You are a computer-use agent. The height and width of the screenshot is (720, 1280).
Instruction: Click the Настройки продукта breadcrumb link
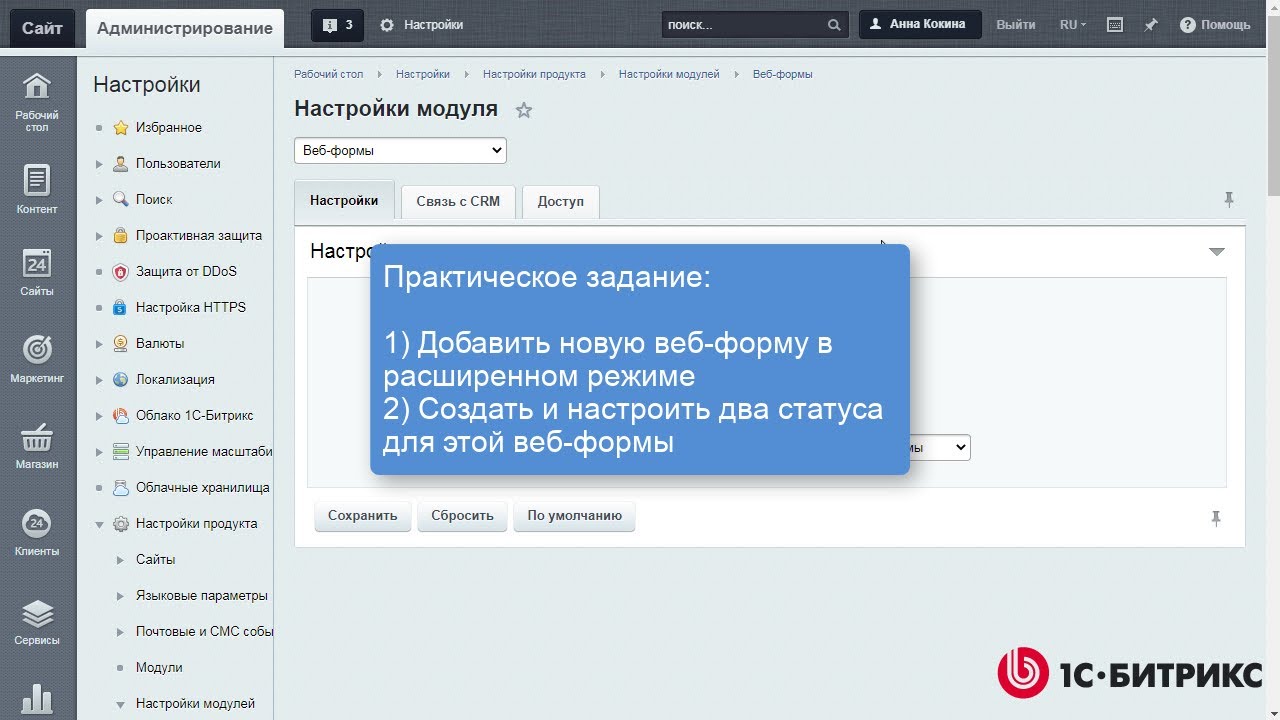click(x=534, y=74)
